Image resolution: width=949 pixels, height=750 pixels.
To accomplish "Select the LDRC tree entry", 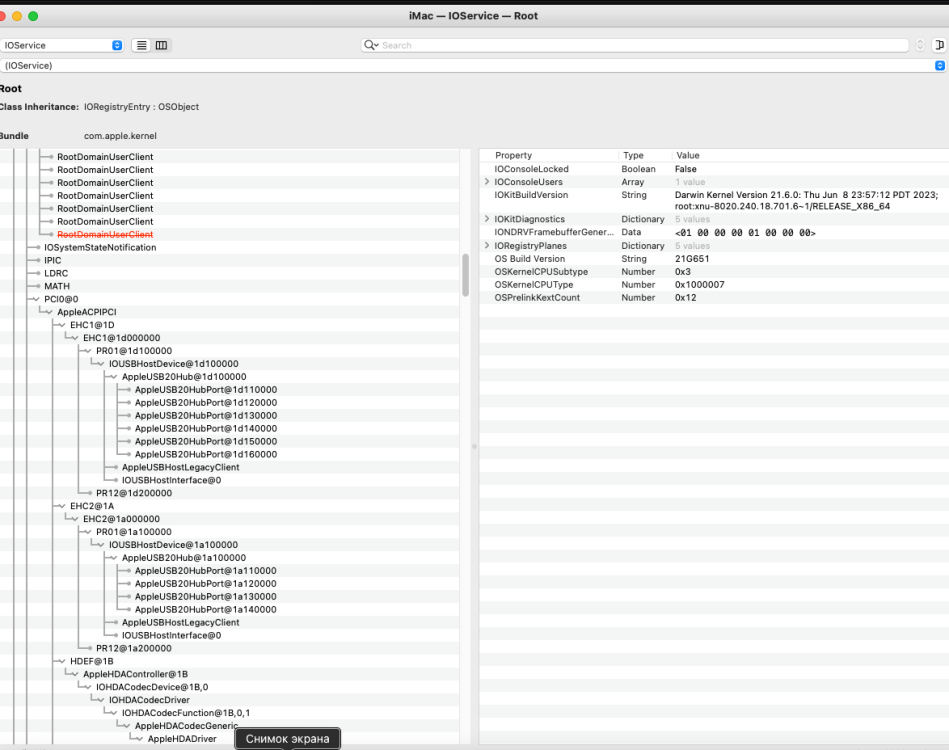I will [x=56, y=273].
